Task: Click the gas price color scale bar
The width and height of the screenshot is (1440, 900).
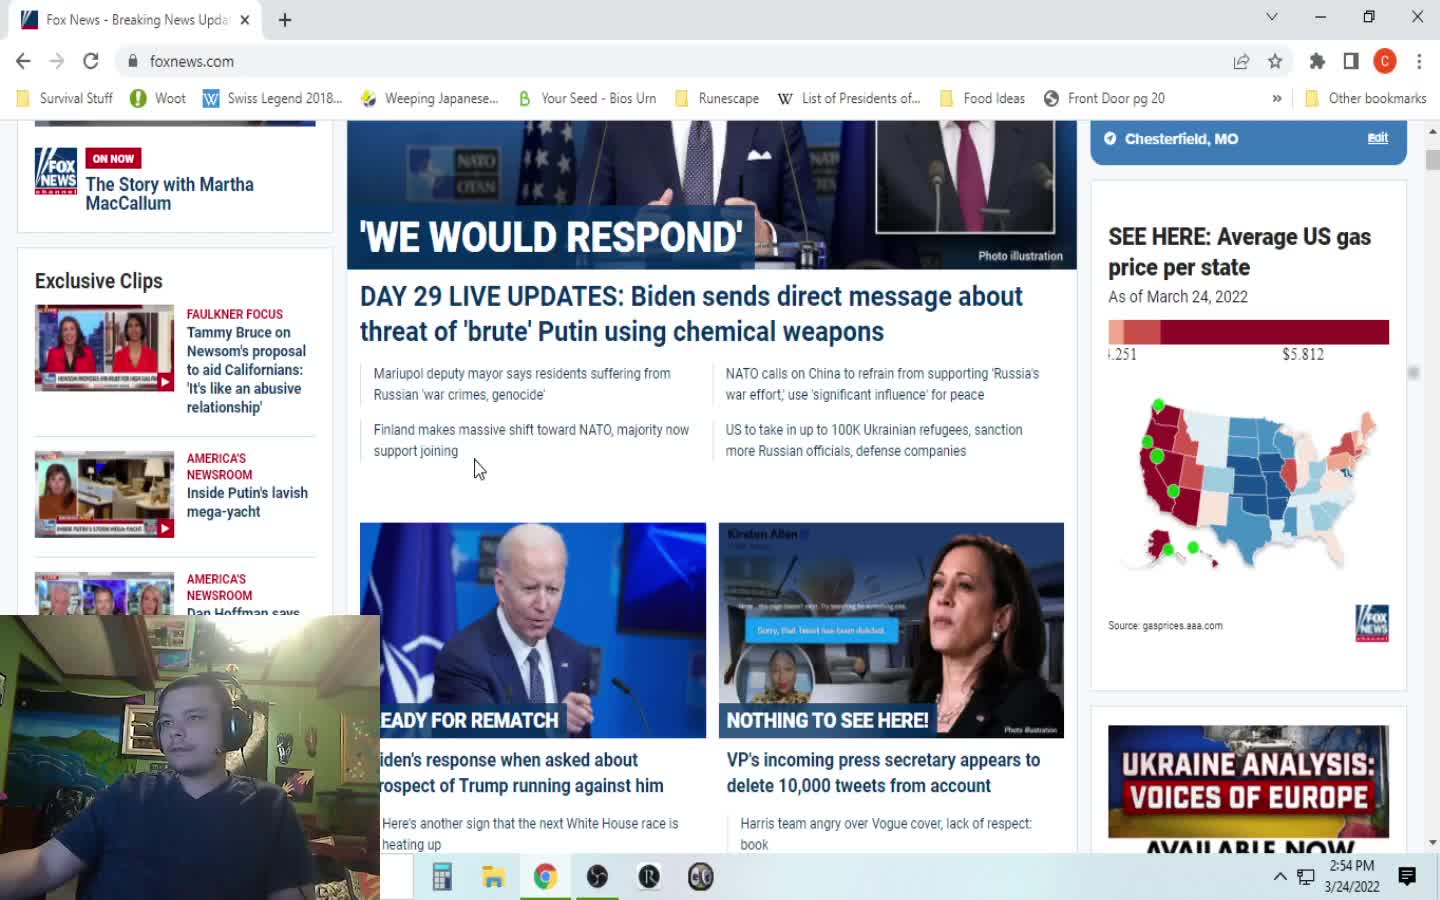Action: click(x=1248, y=332)
